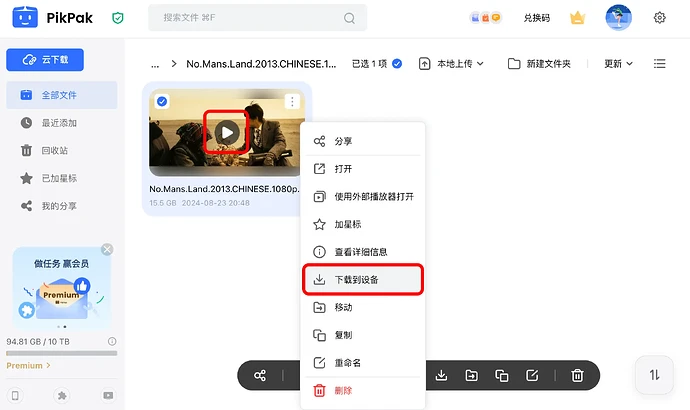
Task: Expand the breadcrumb ellipsis path
Action: point(155,64)
